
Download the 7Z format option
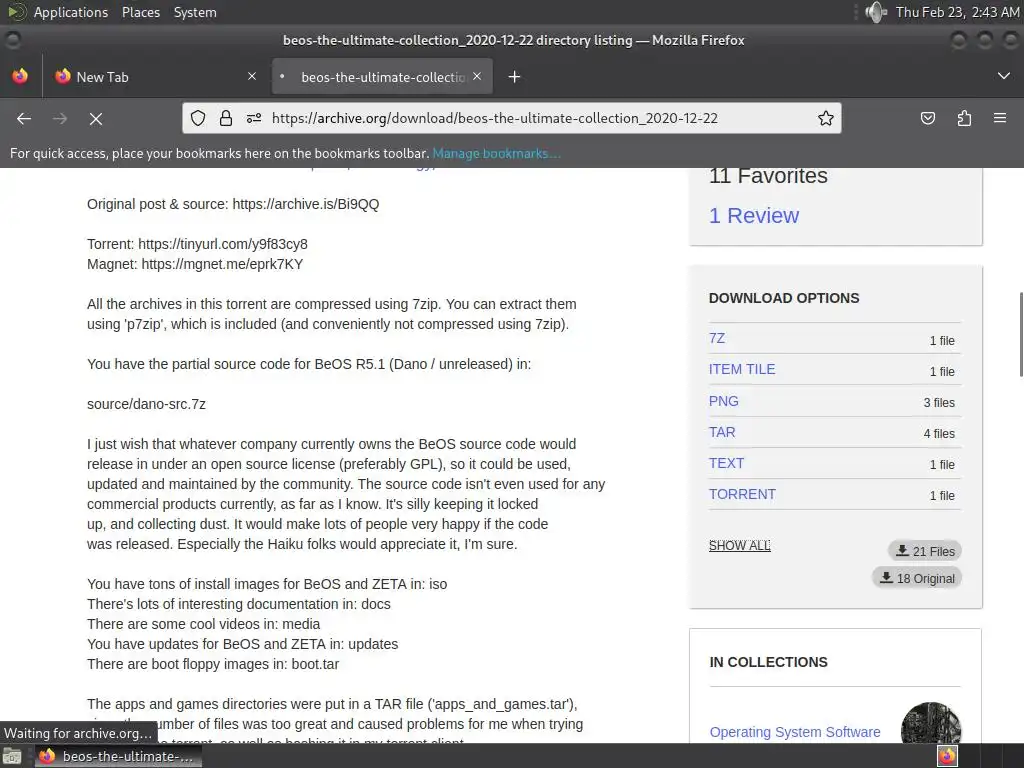tap(716, 338)
